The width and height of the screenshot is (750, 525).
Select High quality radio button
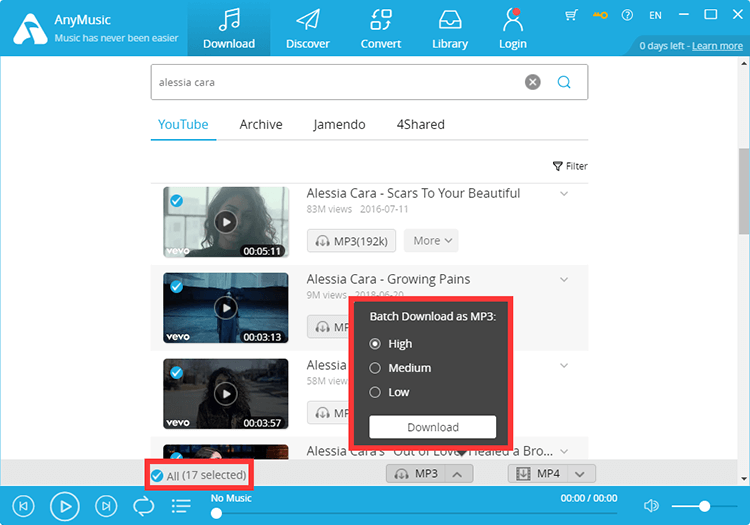click(x=375, y=344)
